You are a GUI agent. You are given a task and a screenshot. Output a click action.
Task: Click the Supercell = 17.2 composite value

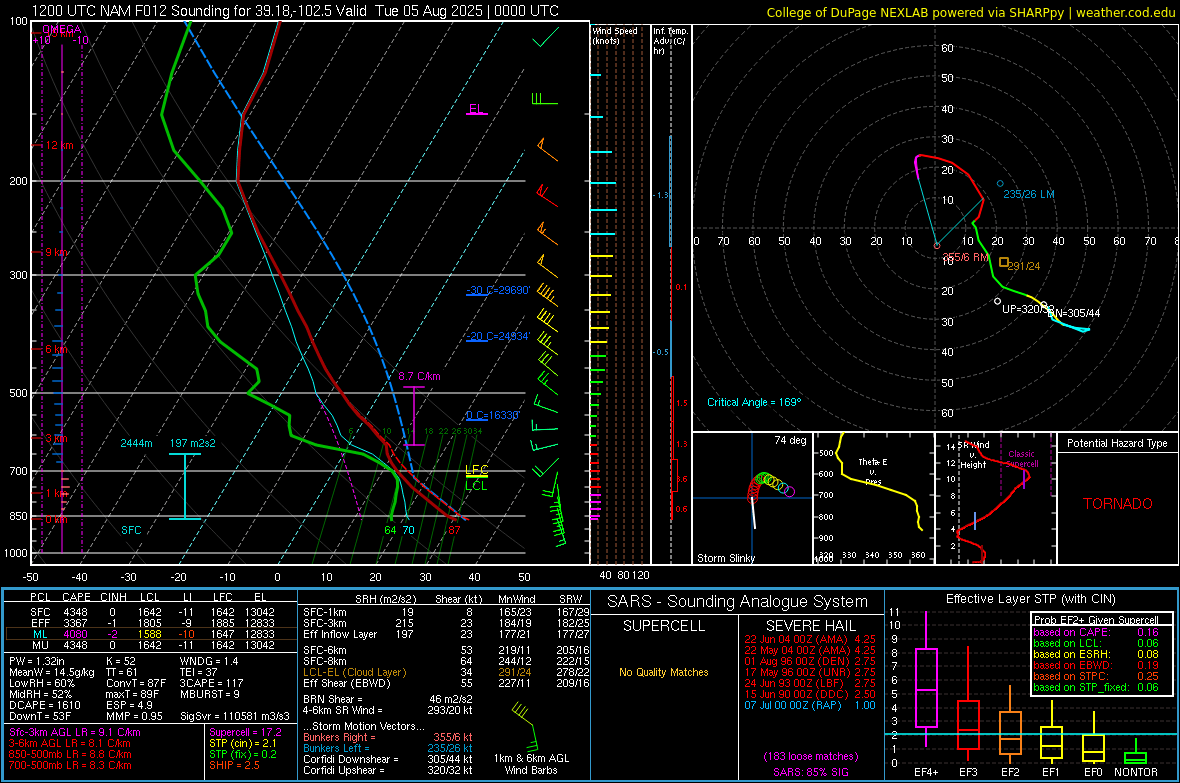click(x=245, y=732)
